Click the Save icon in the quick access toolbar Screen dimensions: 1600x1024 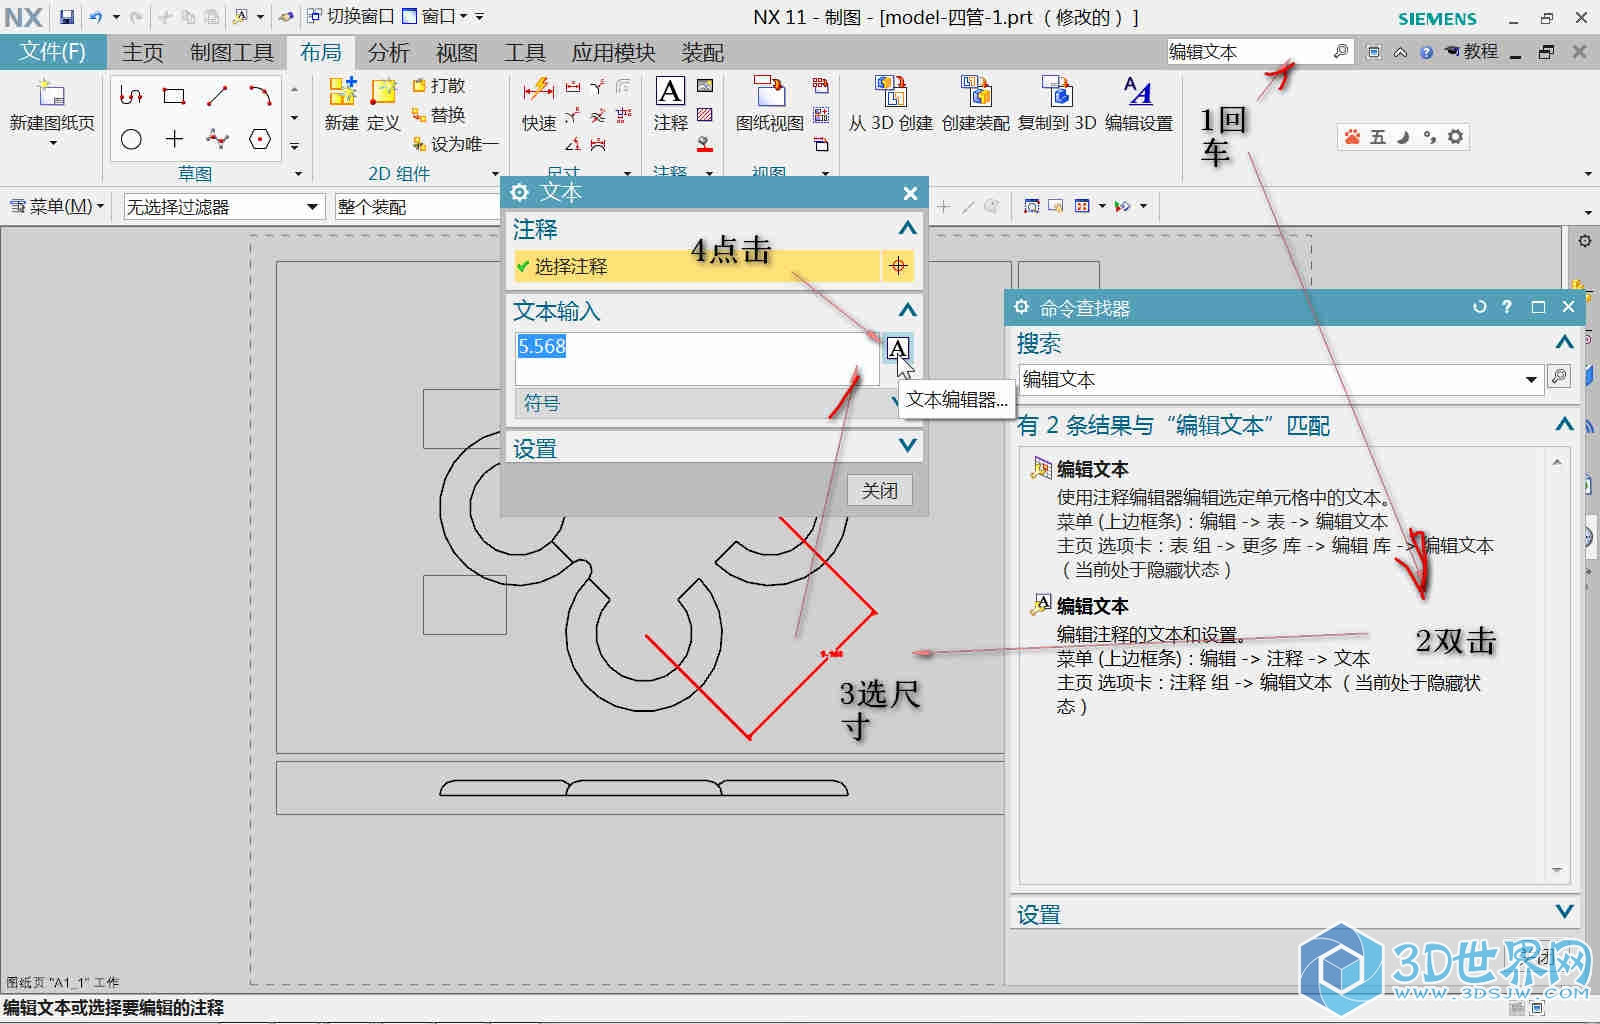click(x=66, y=17)
